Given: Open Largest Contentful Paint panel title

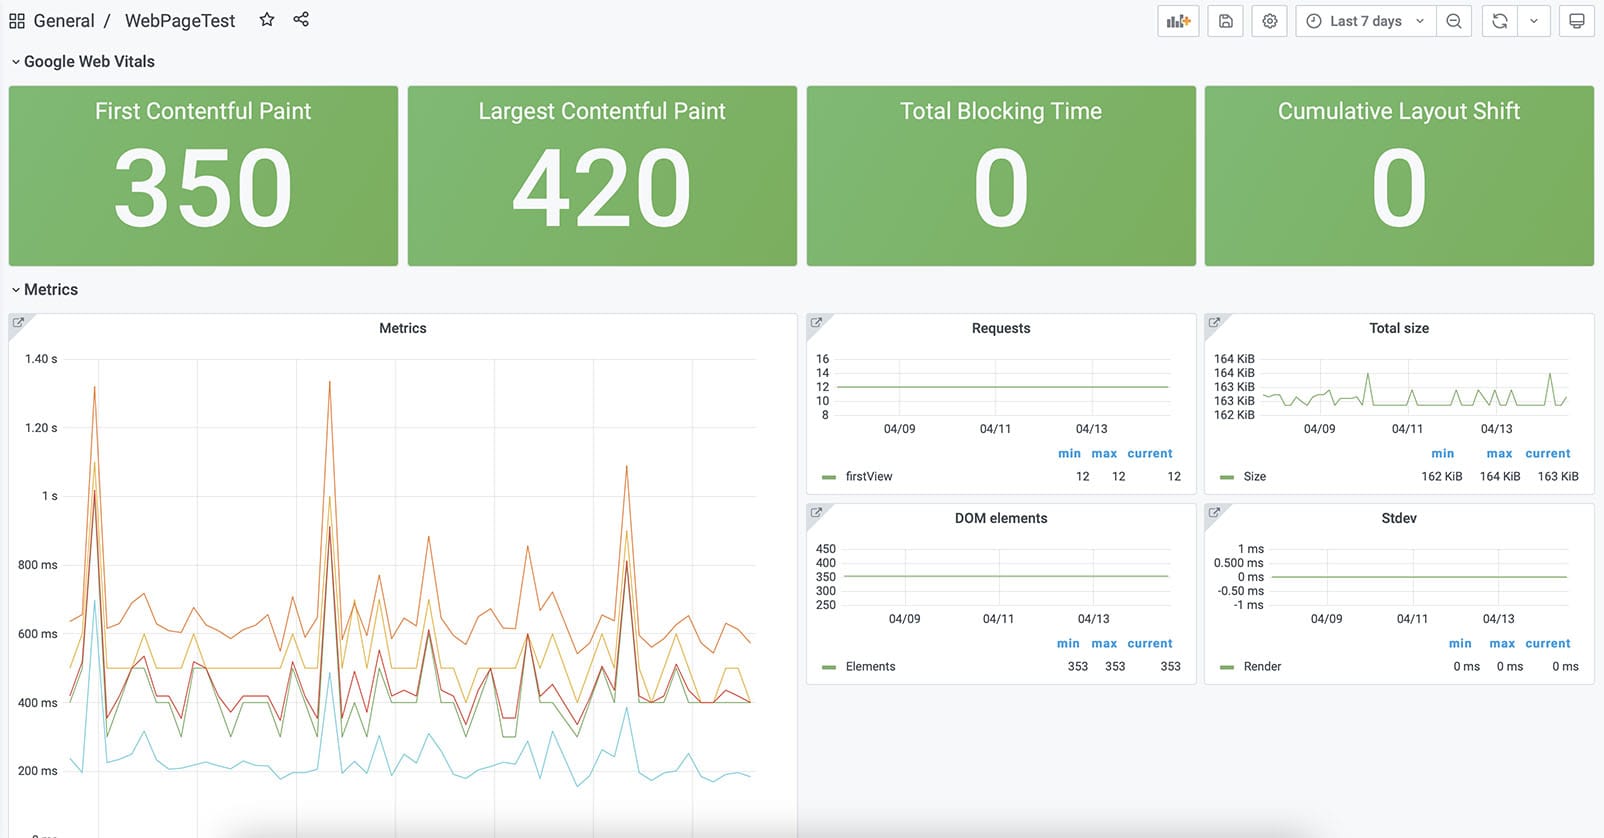Looking at the screenshot, I should click(602, 111).
